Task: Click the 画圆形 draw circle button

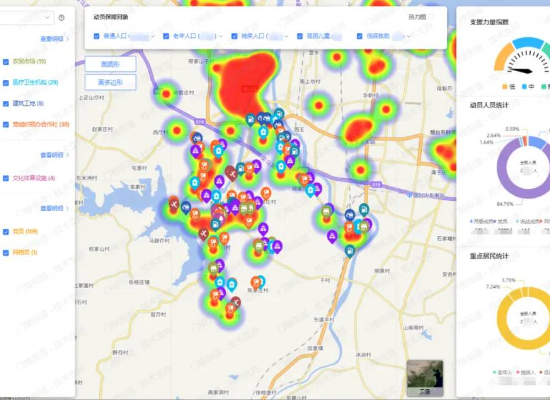Action: click(110, 64)
